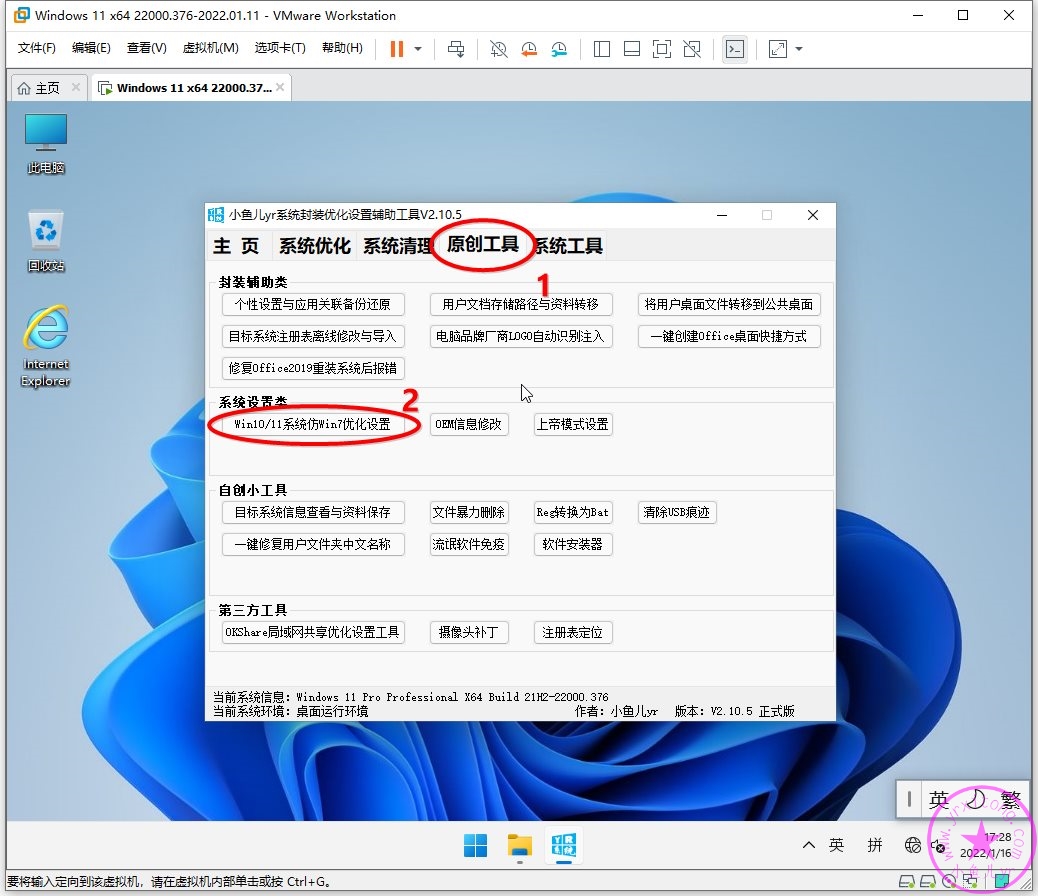Select the 回收站 recycle bin icon
Screen dimensions: 1038x896
(46, 241)
